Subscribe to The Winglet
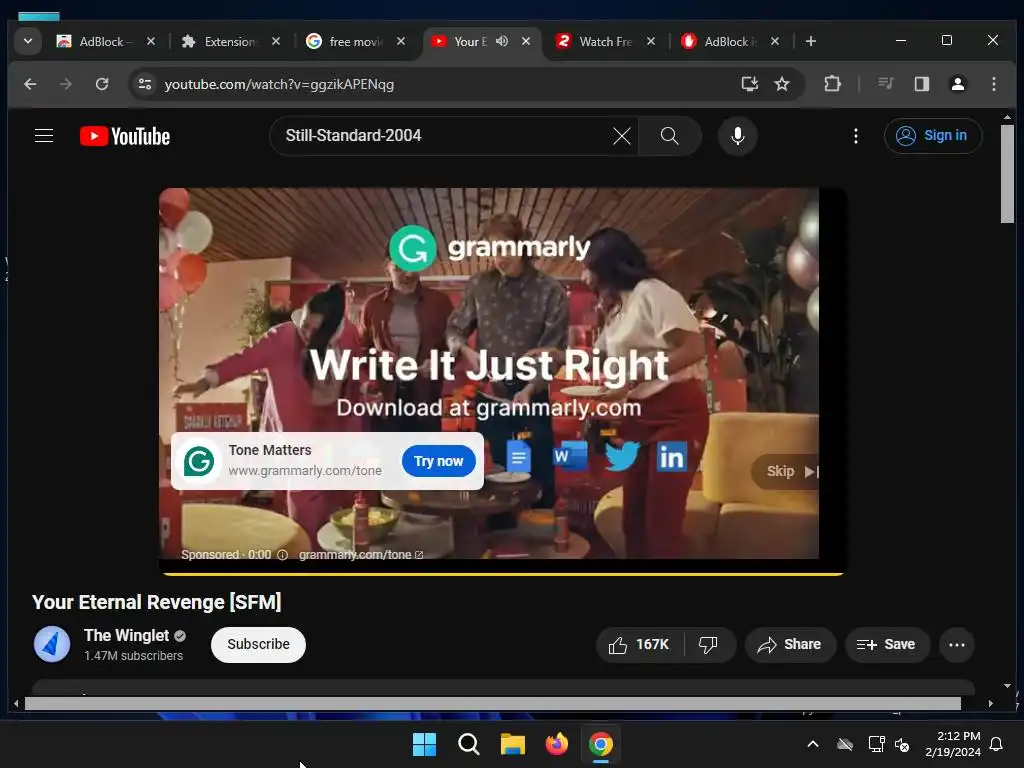Screen dimensions: 1024x768 (x=258, y=645)
